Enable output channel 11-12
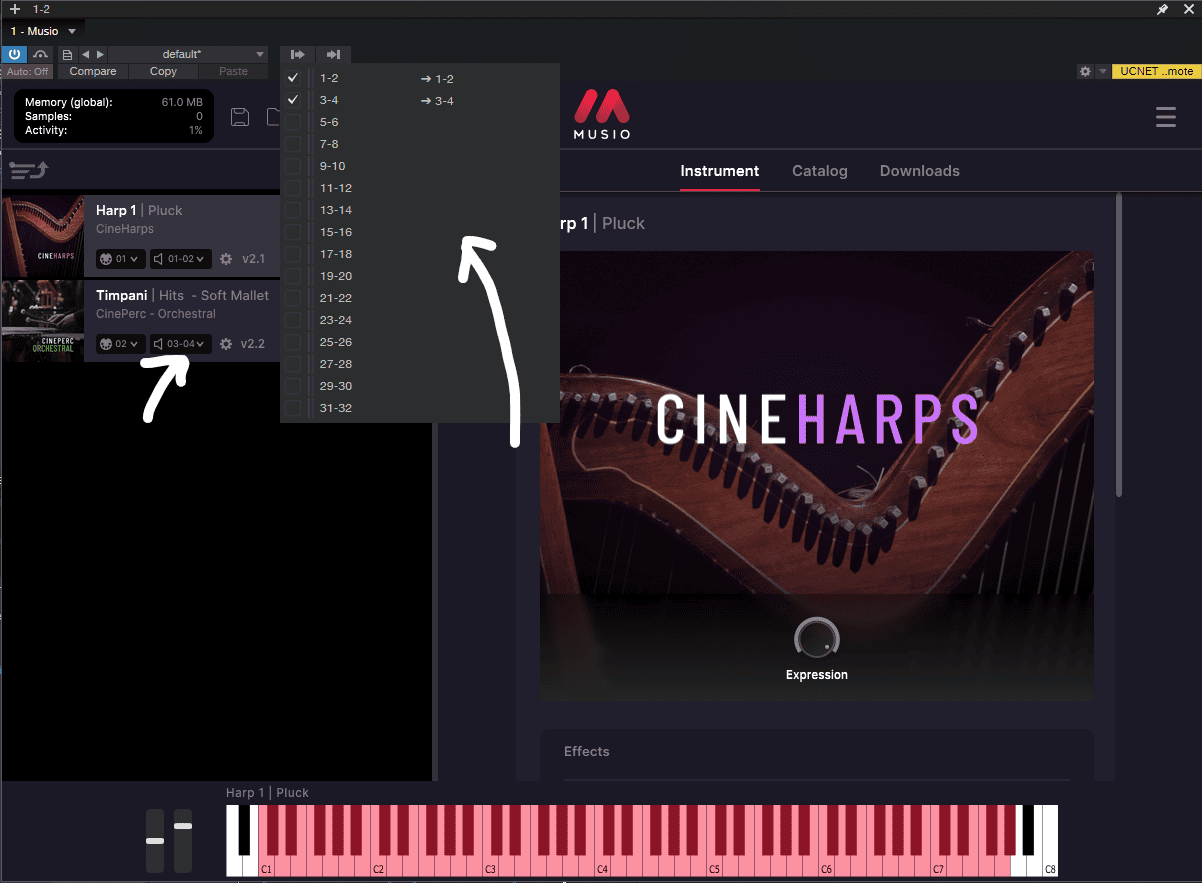The height and width of the screenshot is (883, 1202). coord(293,188)
